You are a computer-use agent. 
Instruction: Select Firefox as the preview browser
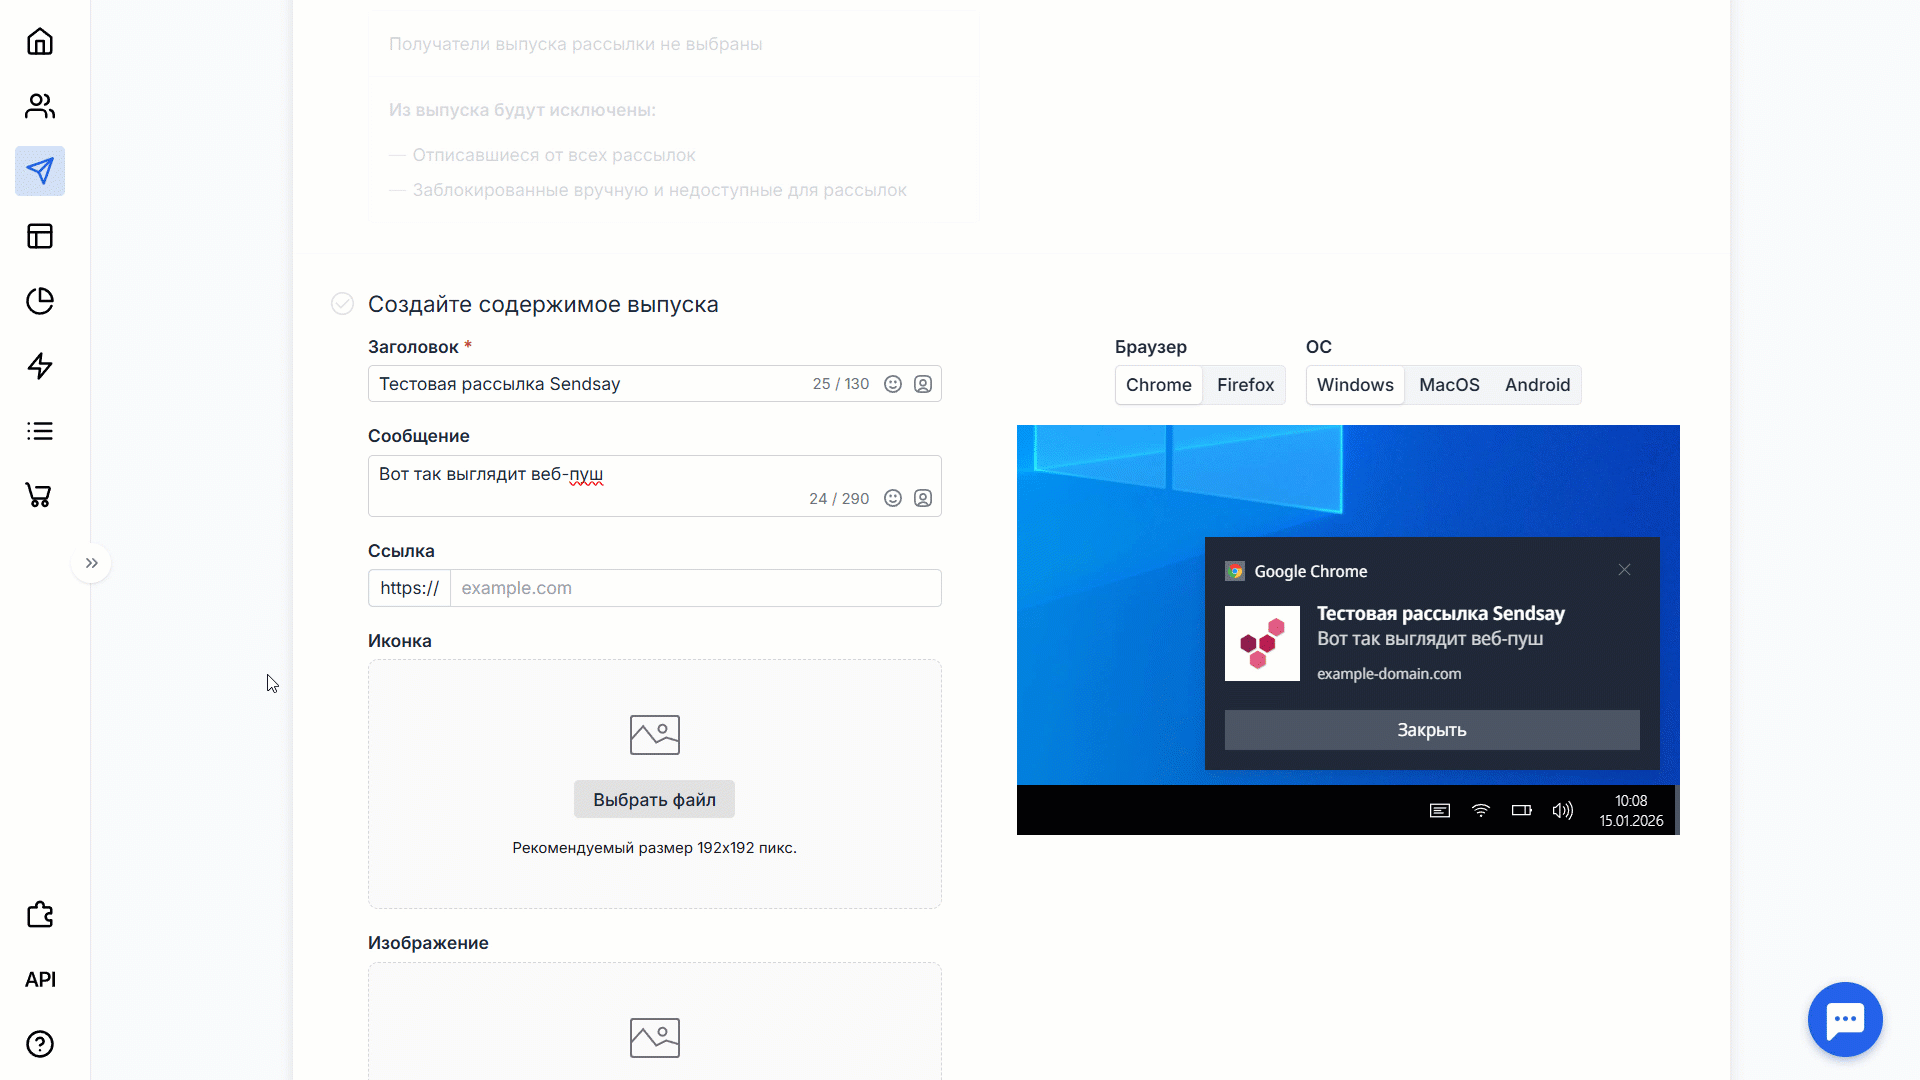1244,384
